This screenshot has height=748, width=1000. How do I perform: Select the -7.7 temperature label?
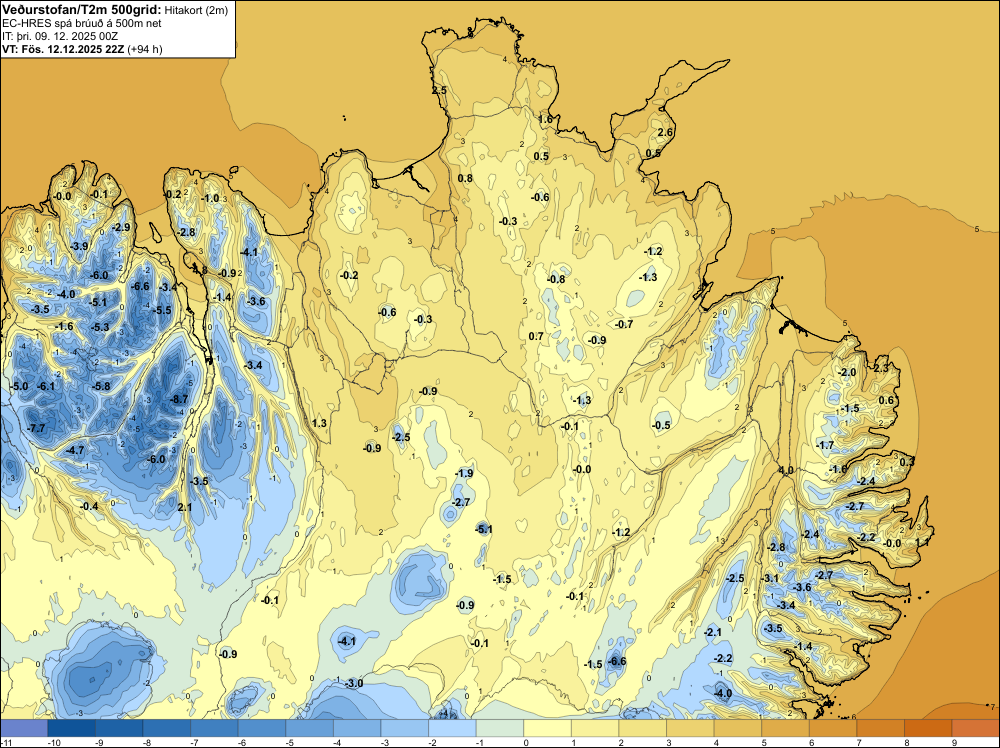point(36,428)
